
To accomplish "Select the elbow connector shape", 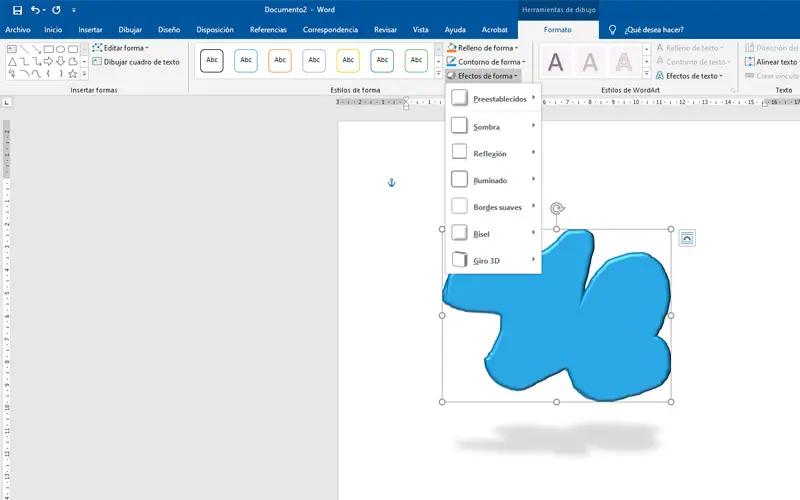I will pyautogui.click(x=24, y=61).
